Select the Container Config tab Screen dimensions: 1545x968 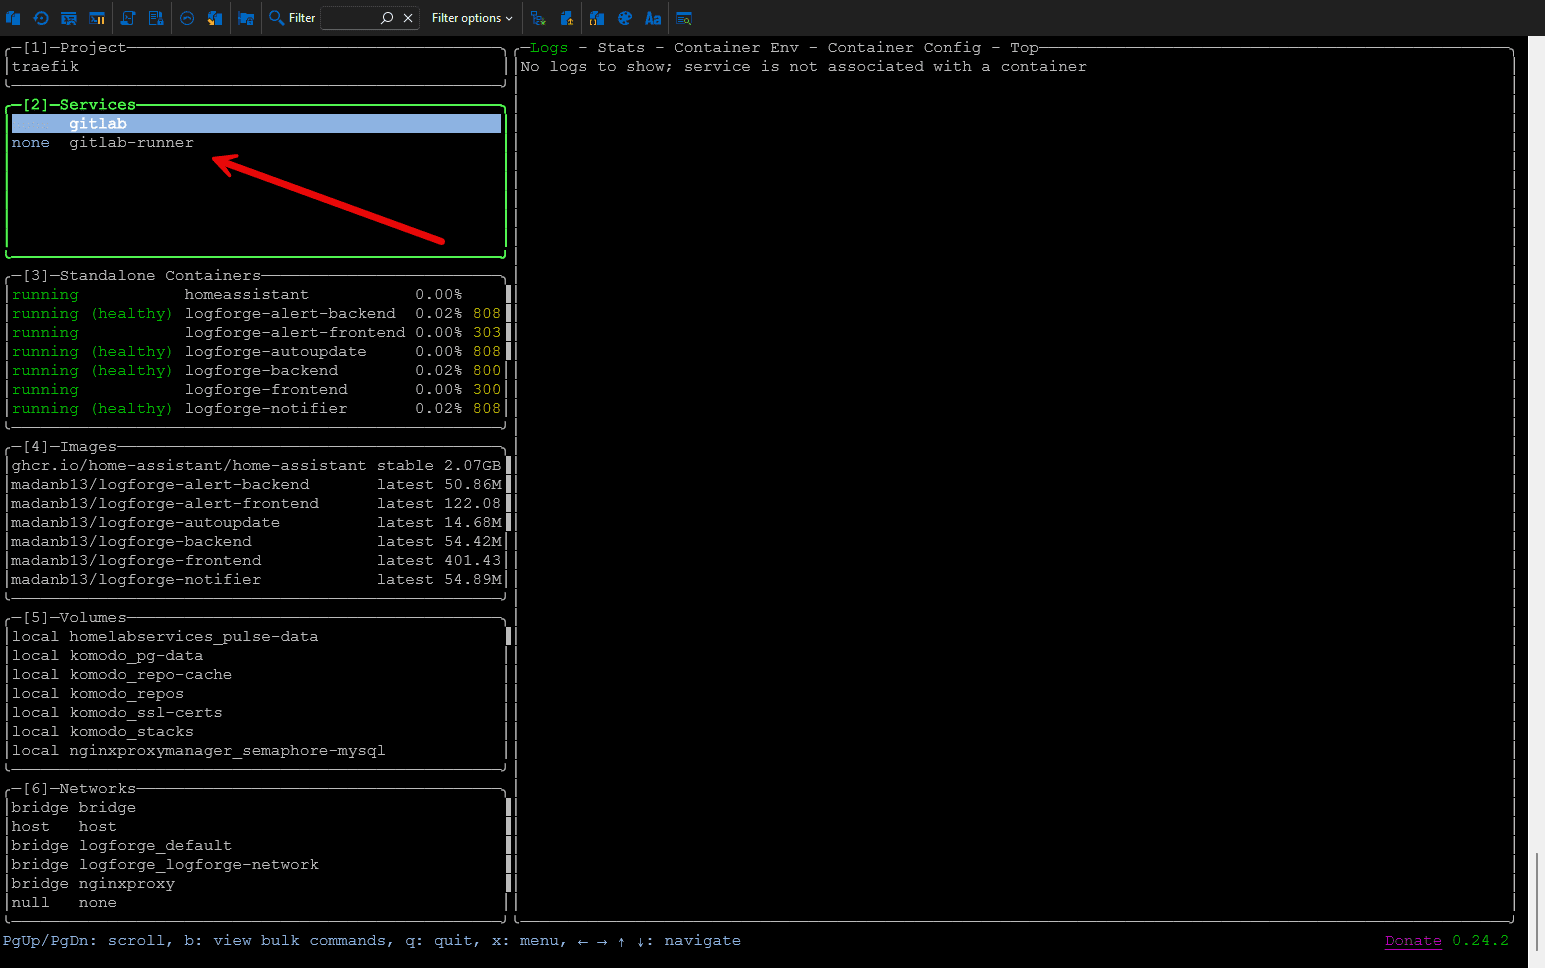[904, 48]
